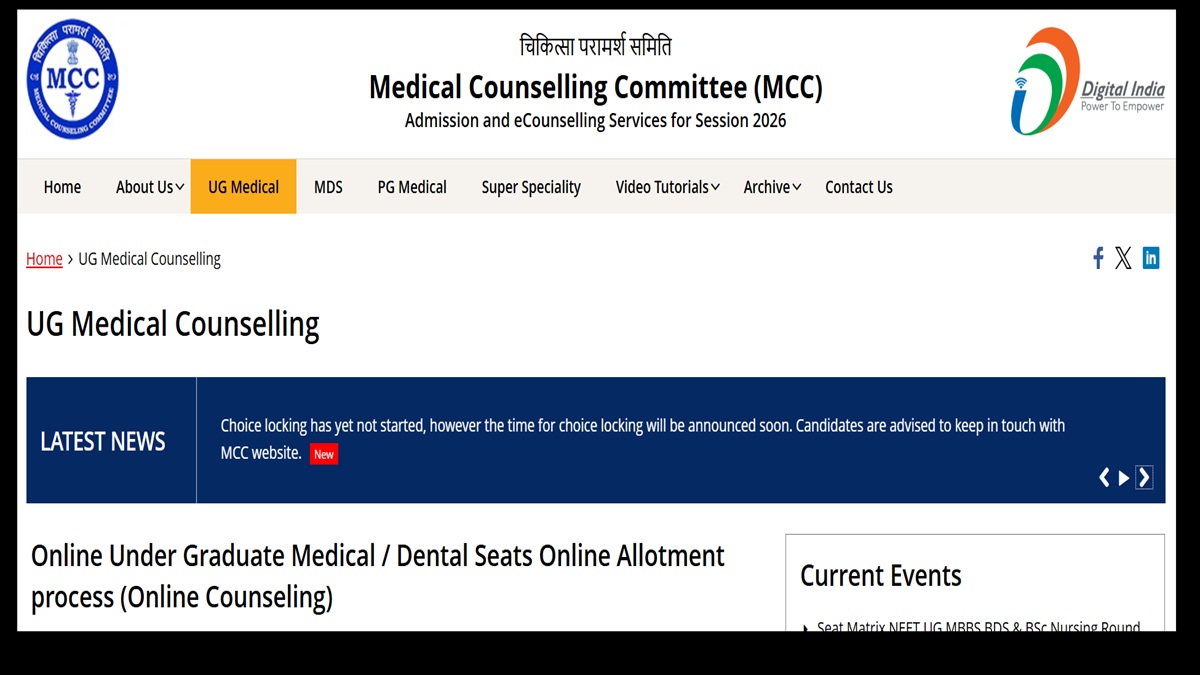Open the MDS menu item

[328, 187]
